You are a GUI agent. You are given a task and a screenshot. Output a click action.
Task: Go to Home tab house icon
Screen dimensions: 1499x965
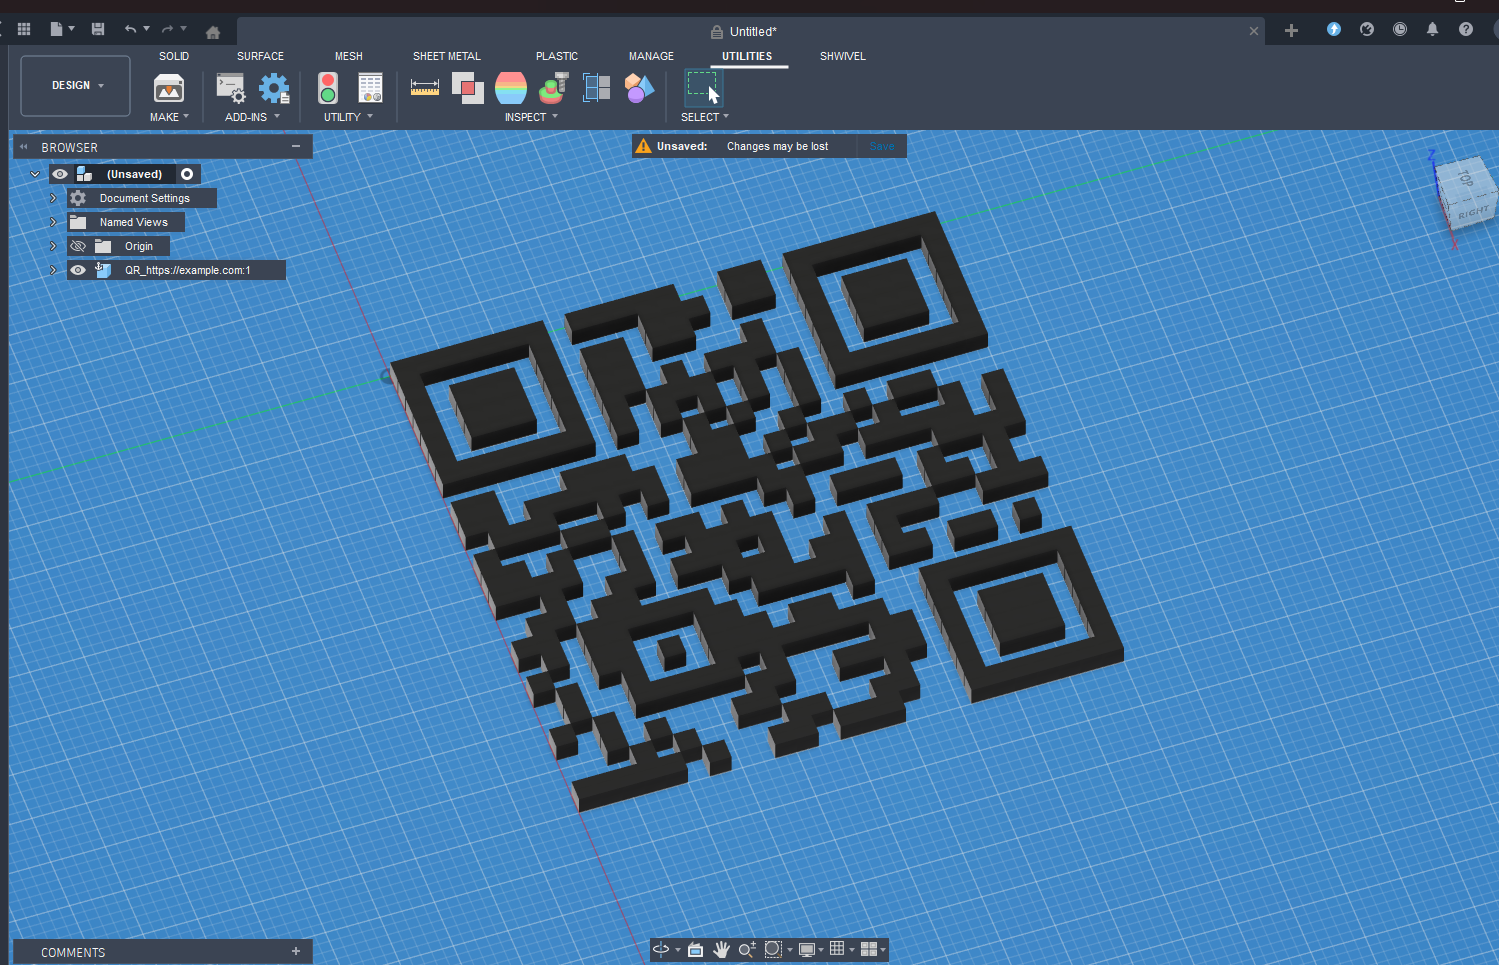pos(213,32)
